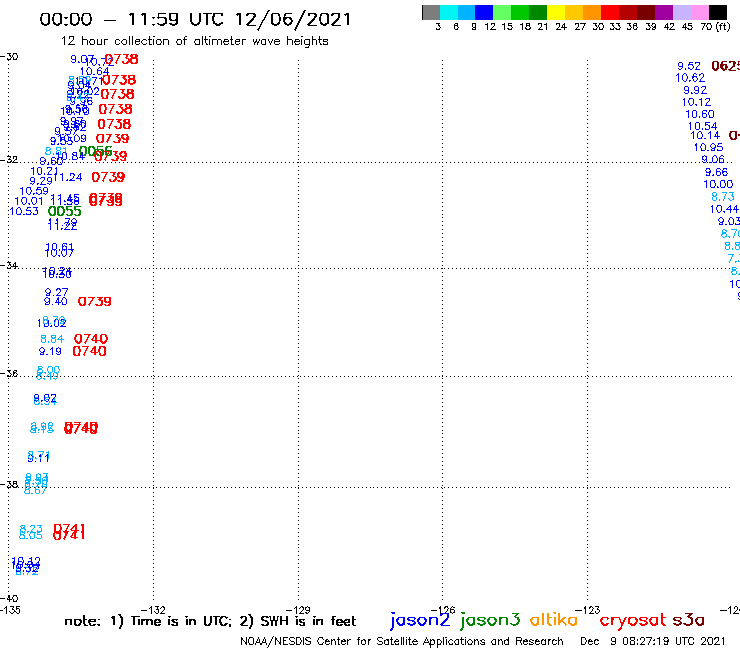Select the wave height value '10.62'
The width and height of the screenshot is (740, 650).
690,78
